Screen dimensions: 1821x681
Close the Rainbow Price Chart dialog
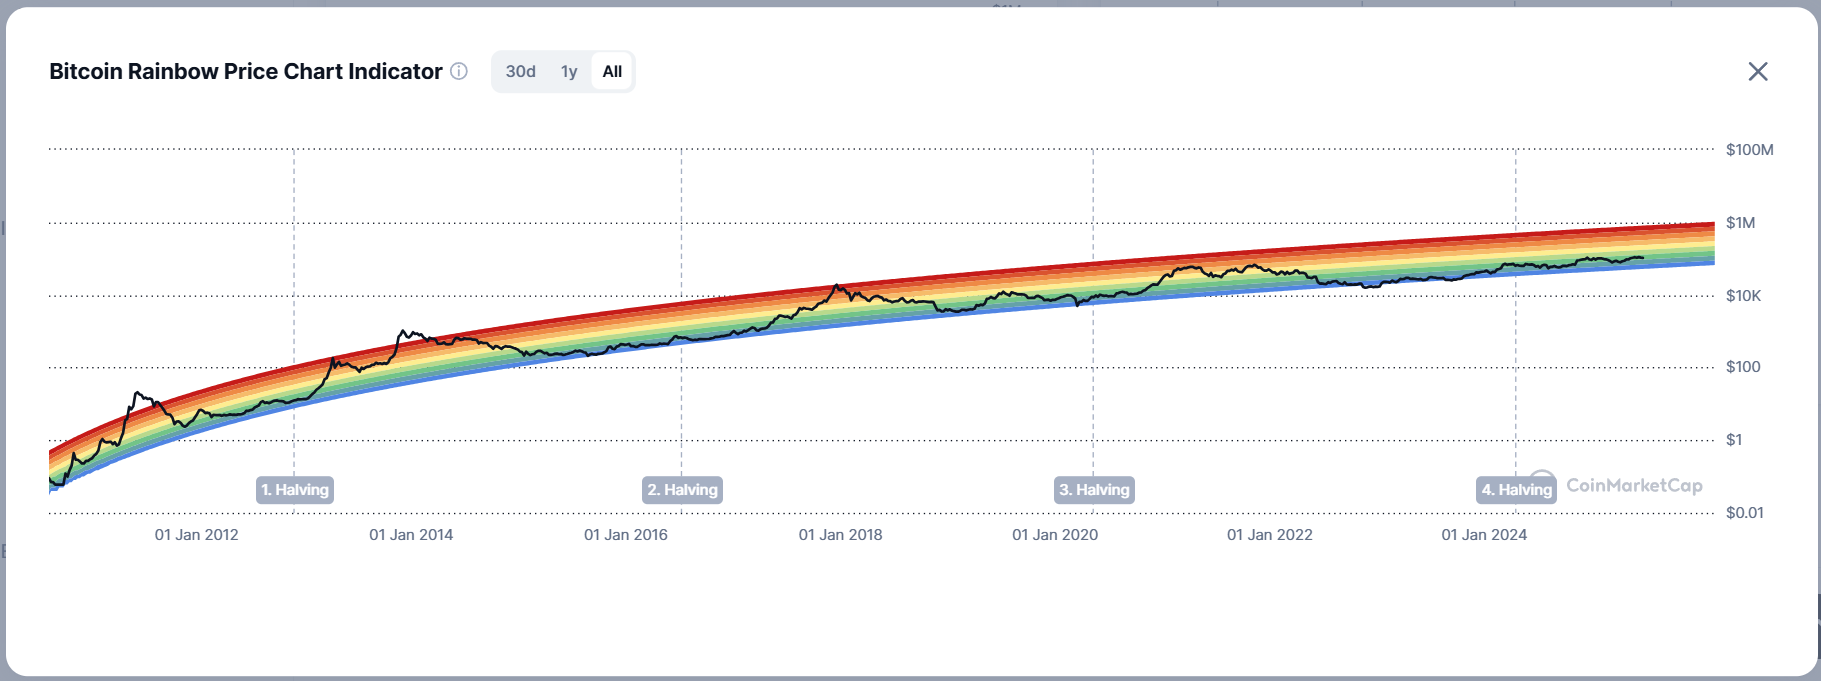tap(1758, 71)
